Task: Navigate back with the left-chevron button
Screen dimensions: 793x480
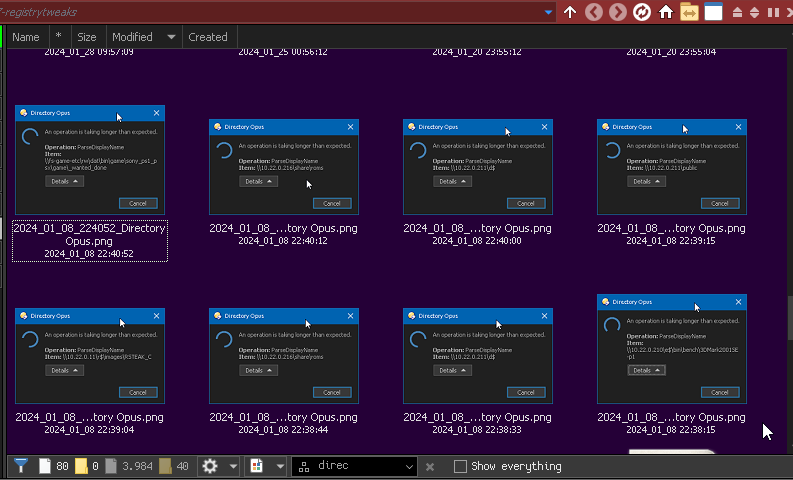Action: coord(594,12)
